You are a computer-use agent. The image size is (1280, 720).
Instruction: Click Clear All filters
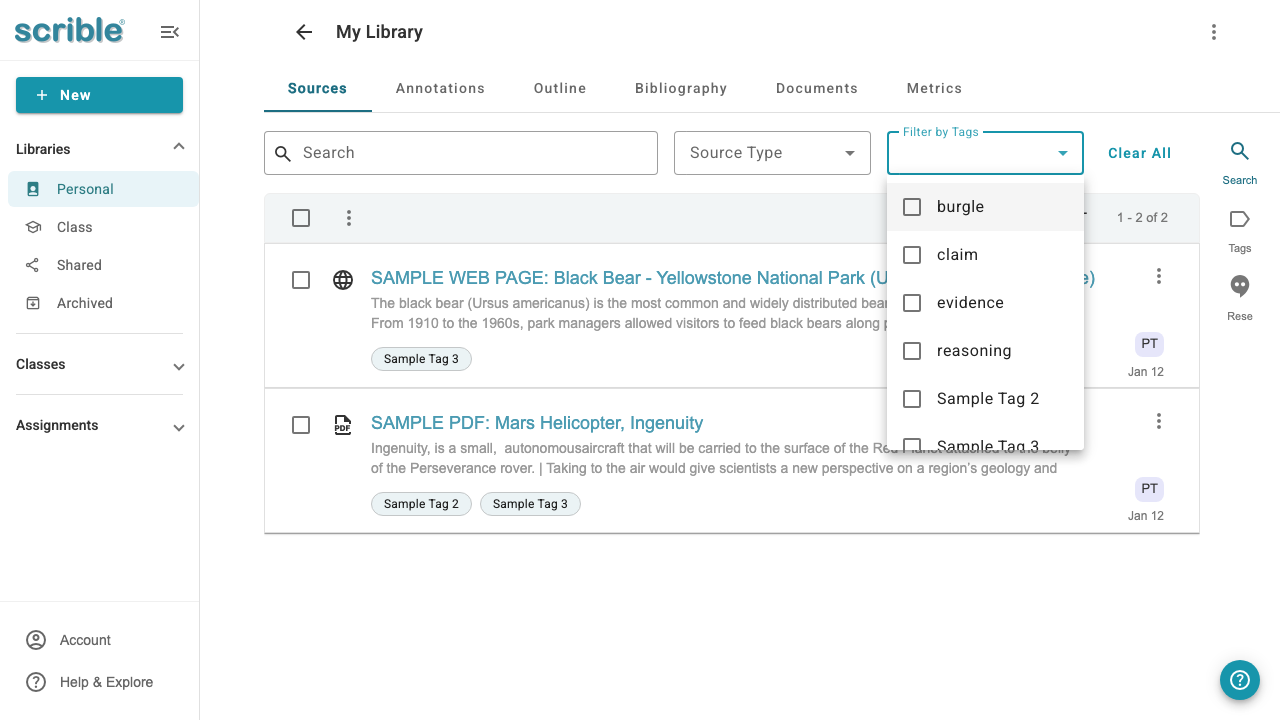(x=1139, y=153)
